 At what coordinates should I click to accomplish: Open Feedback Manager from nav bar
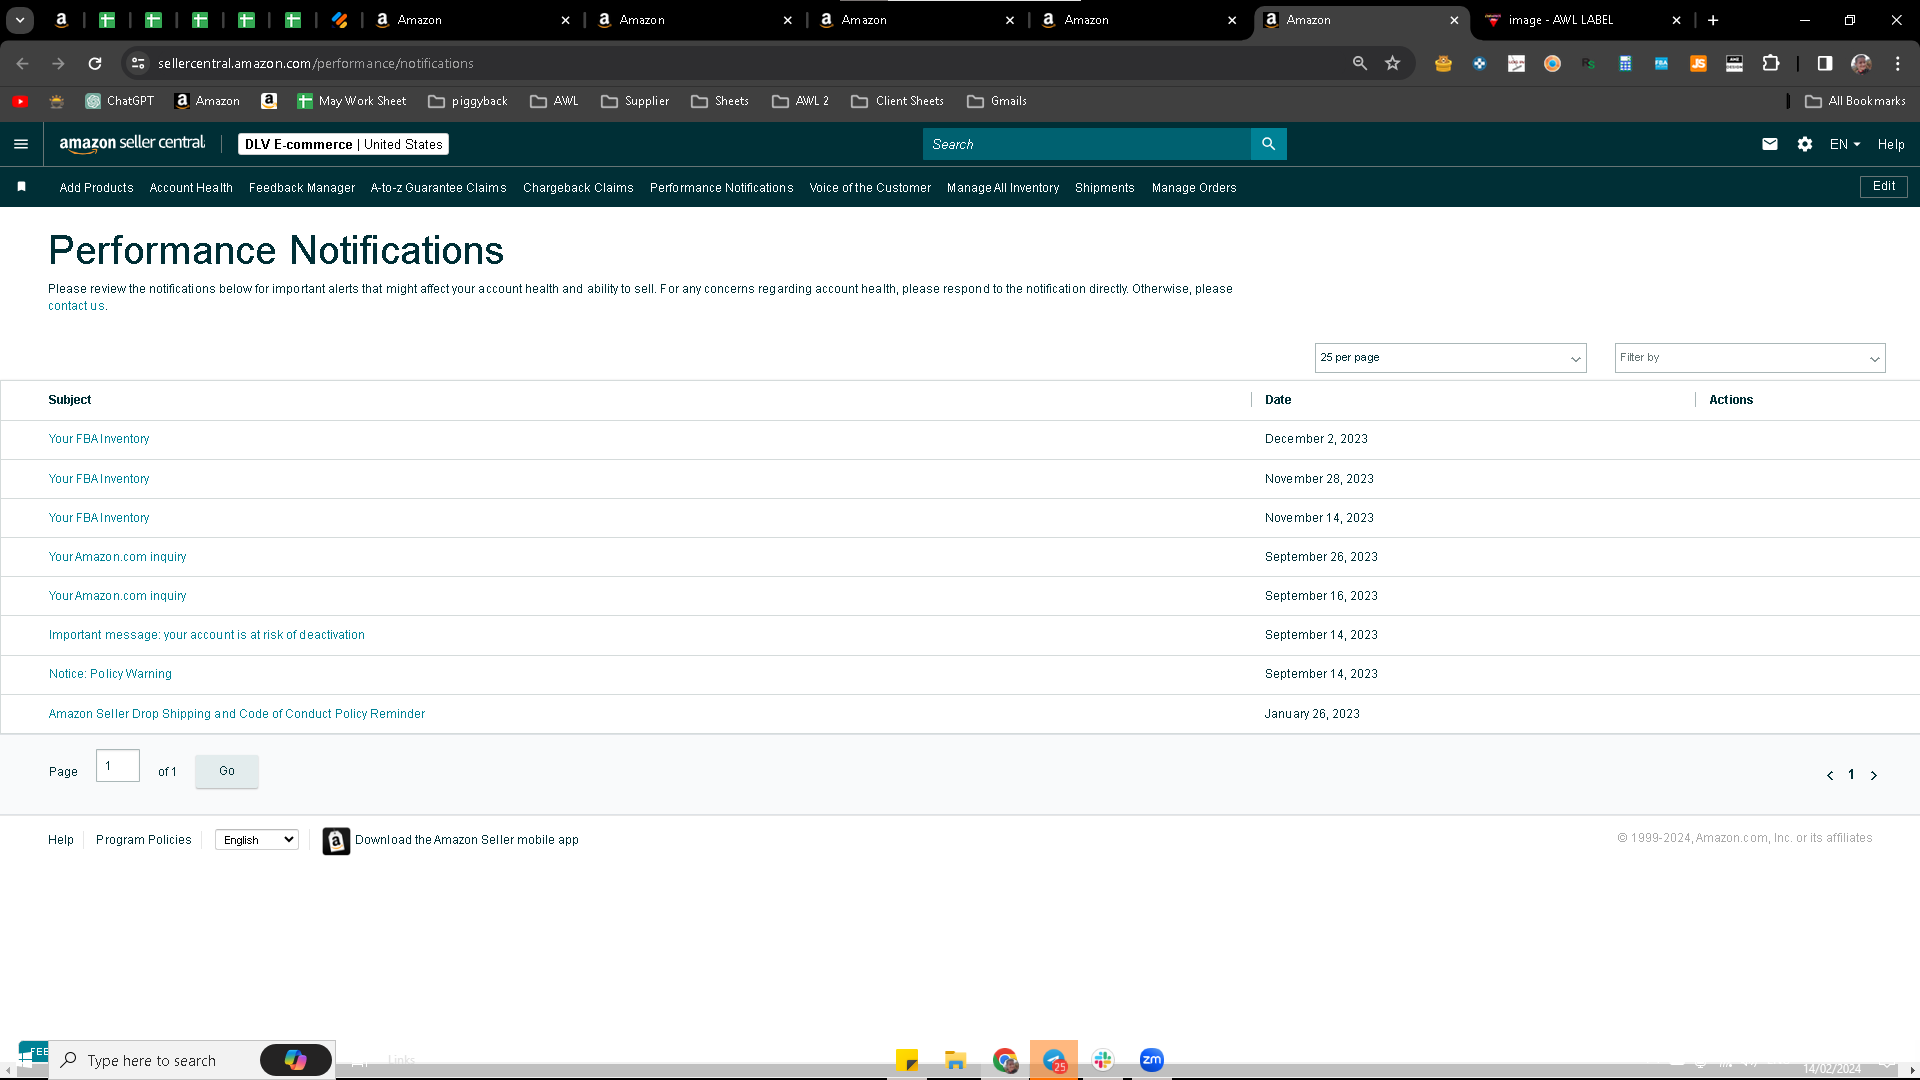[302, 188]
